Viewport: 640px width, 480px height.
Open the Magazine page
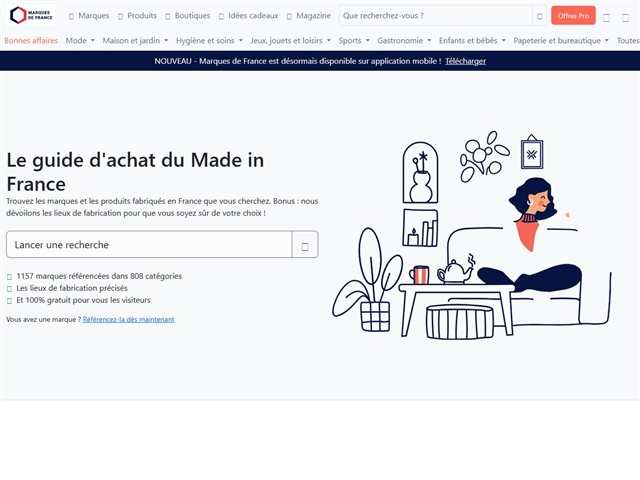(x=313, y=16)
